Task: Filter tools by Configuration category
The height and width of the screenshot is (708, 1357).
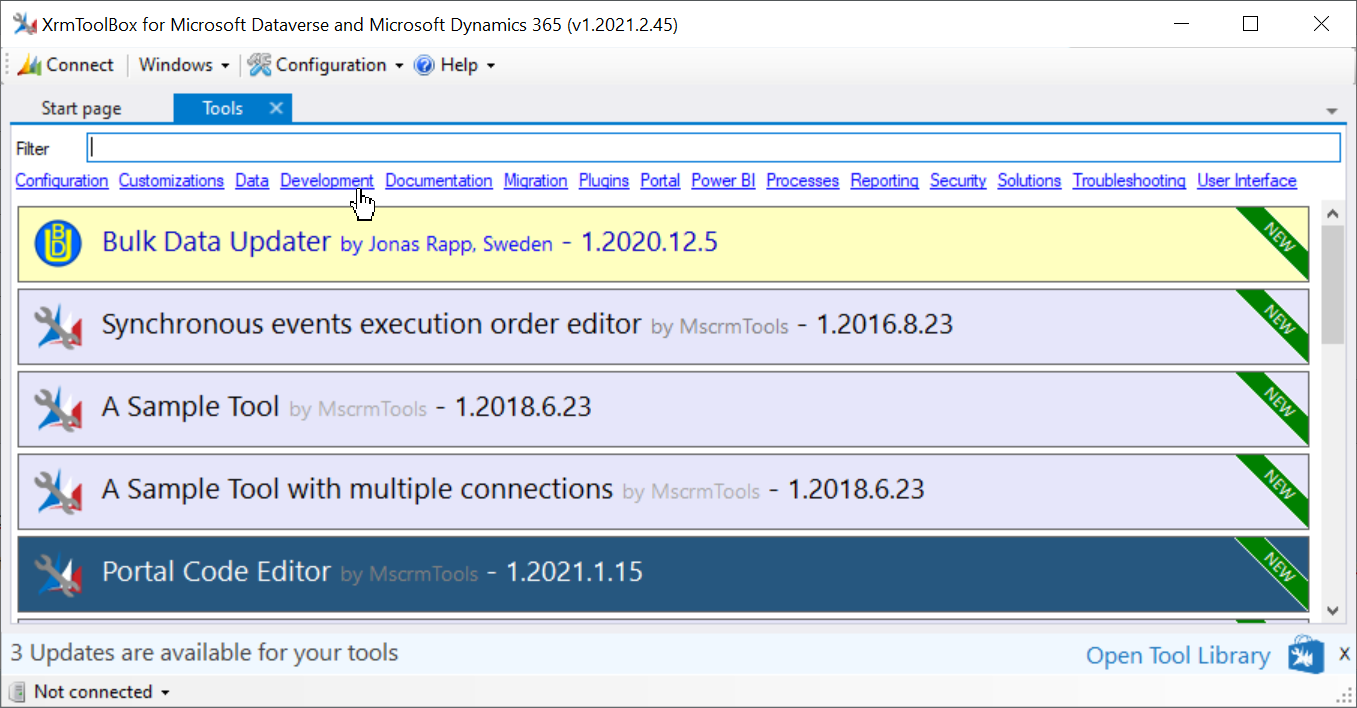Action: 62,181
